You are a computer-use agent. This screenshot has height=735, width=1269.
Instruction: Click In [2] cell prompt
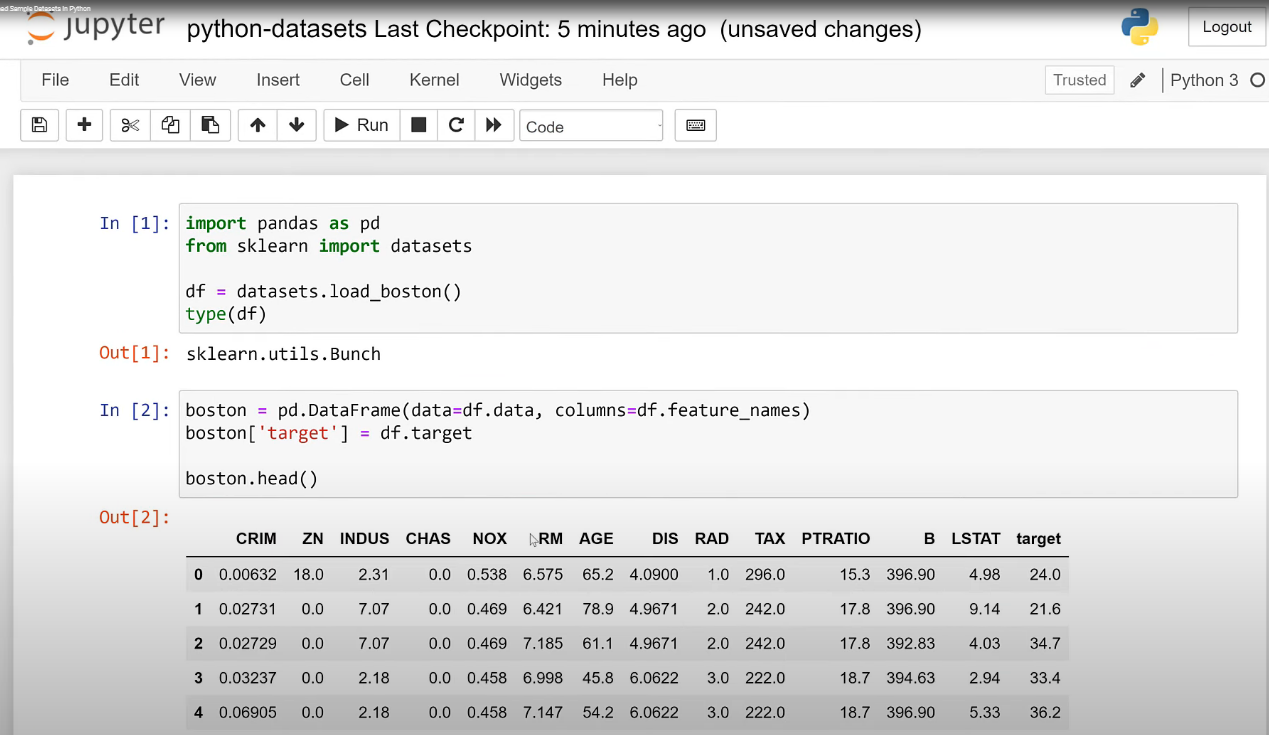pos(135,410)
